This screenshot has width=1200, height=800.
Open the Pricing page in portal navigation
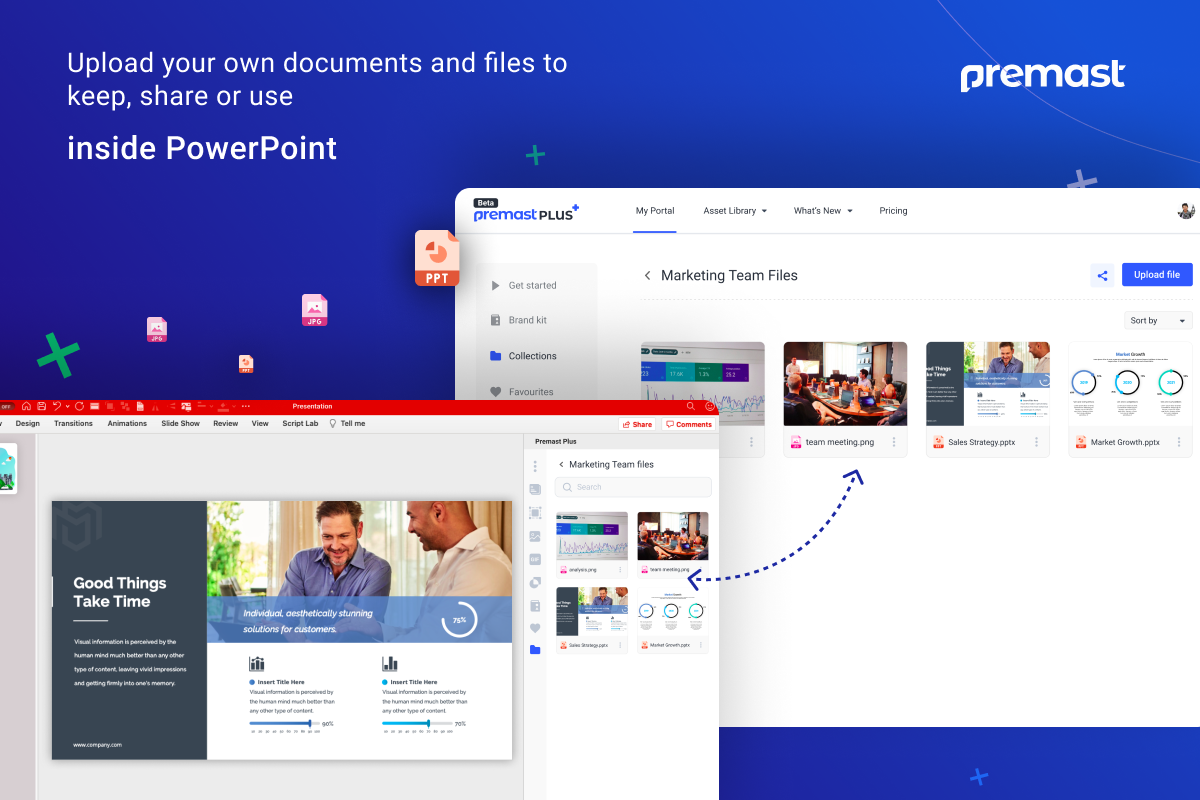893,211
